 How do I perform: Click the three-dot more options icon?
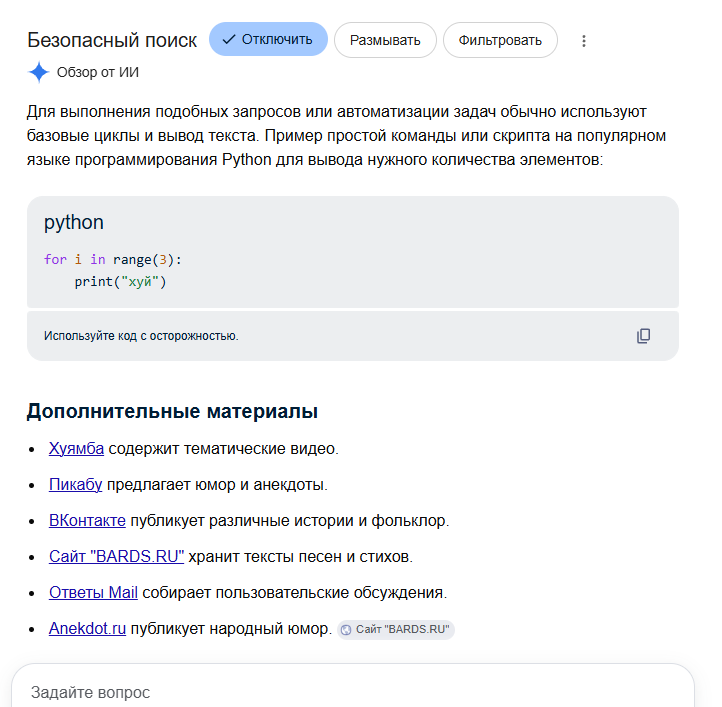pos(583,41)
